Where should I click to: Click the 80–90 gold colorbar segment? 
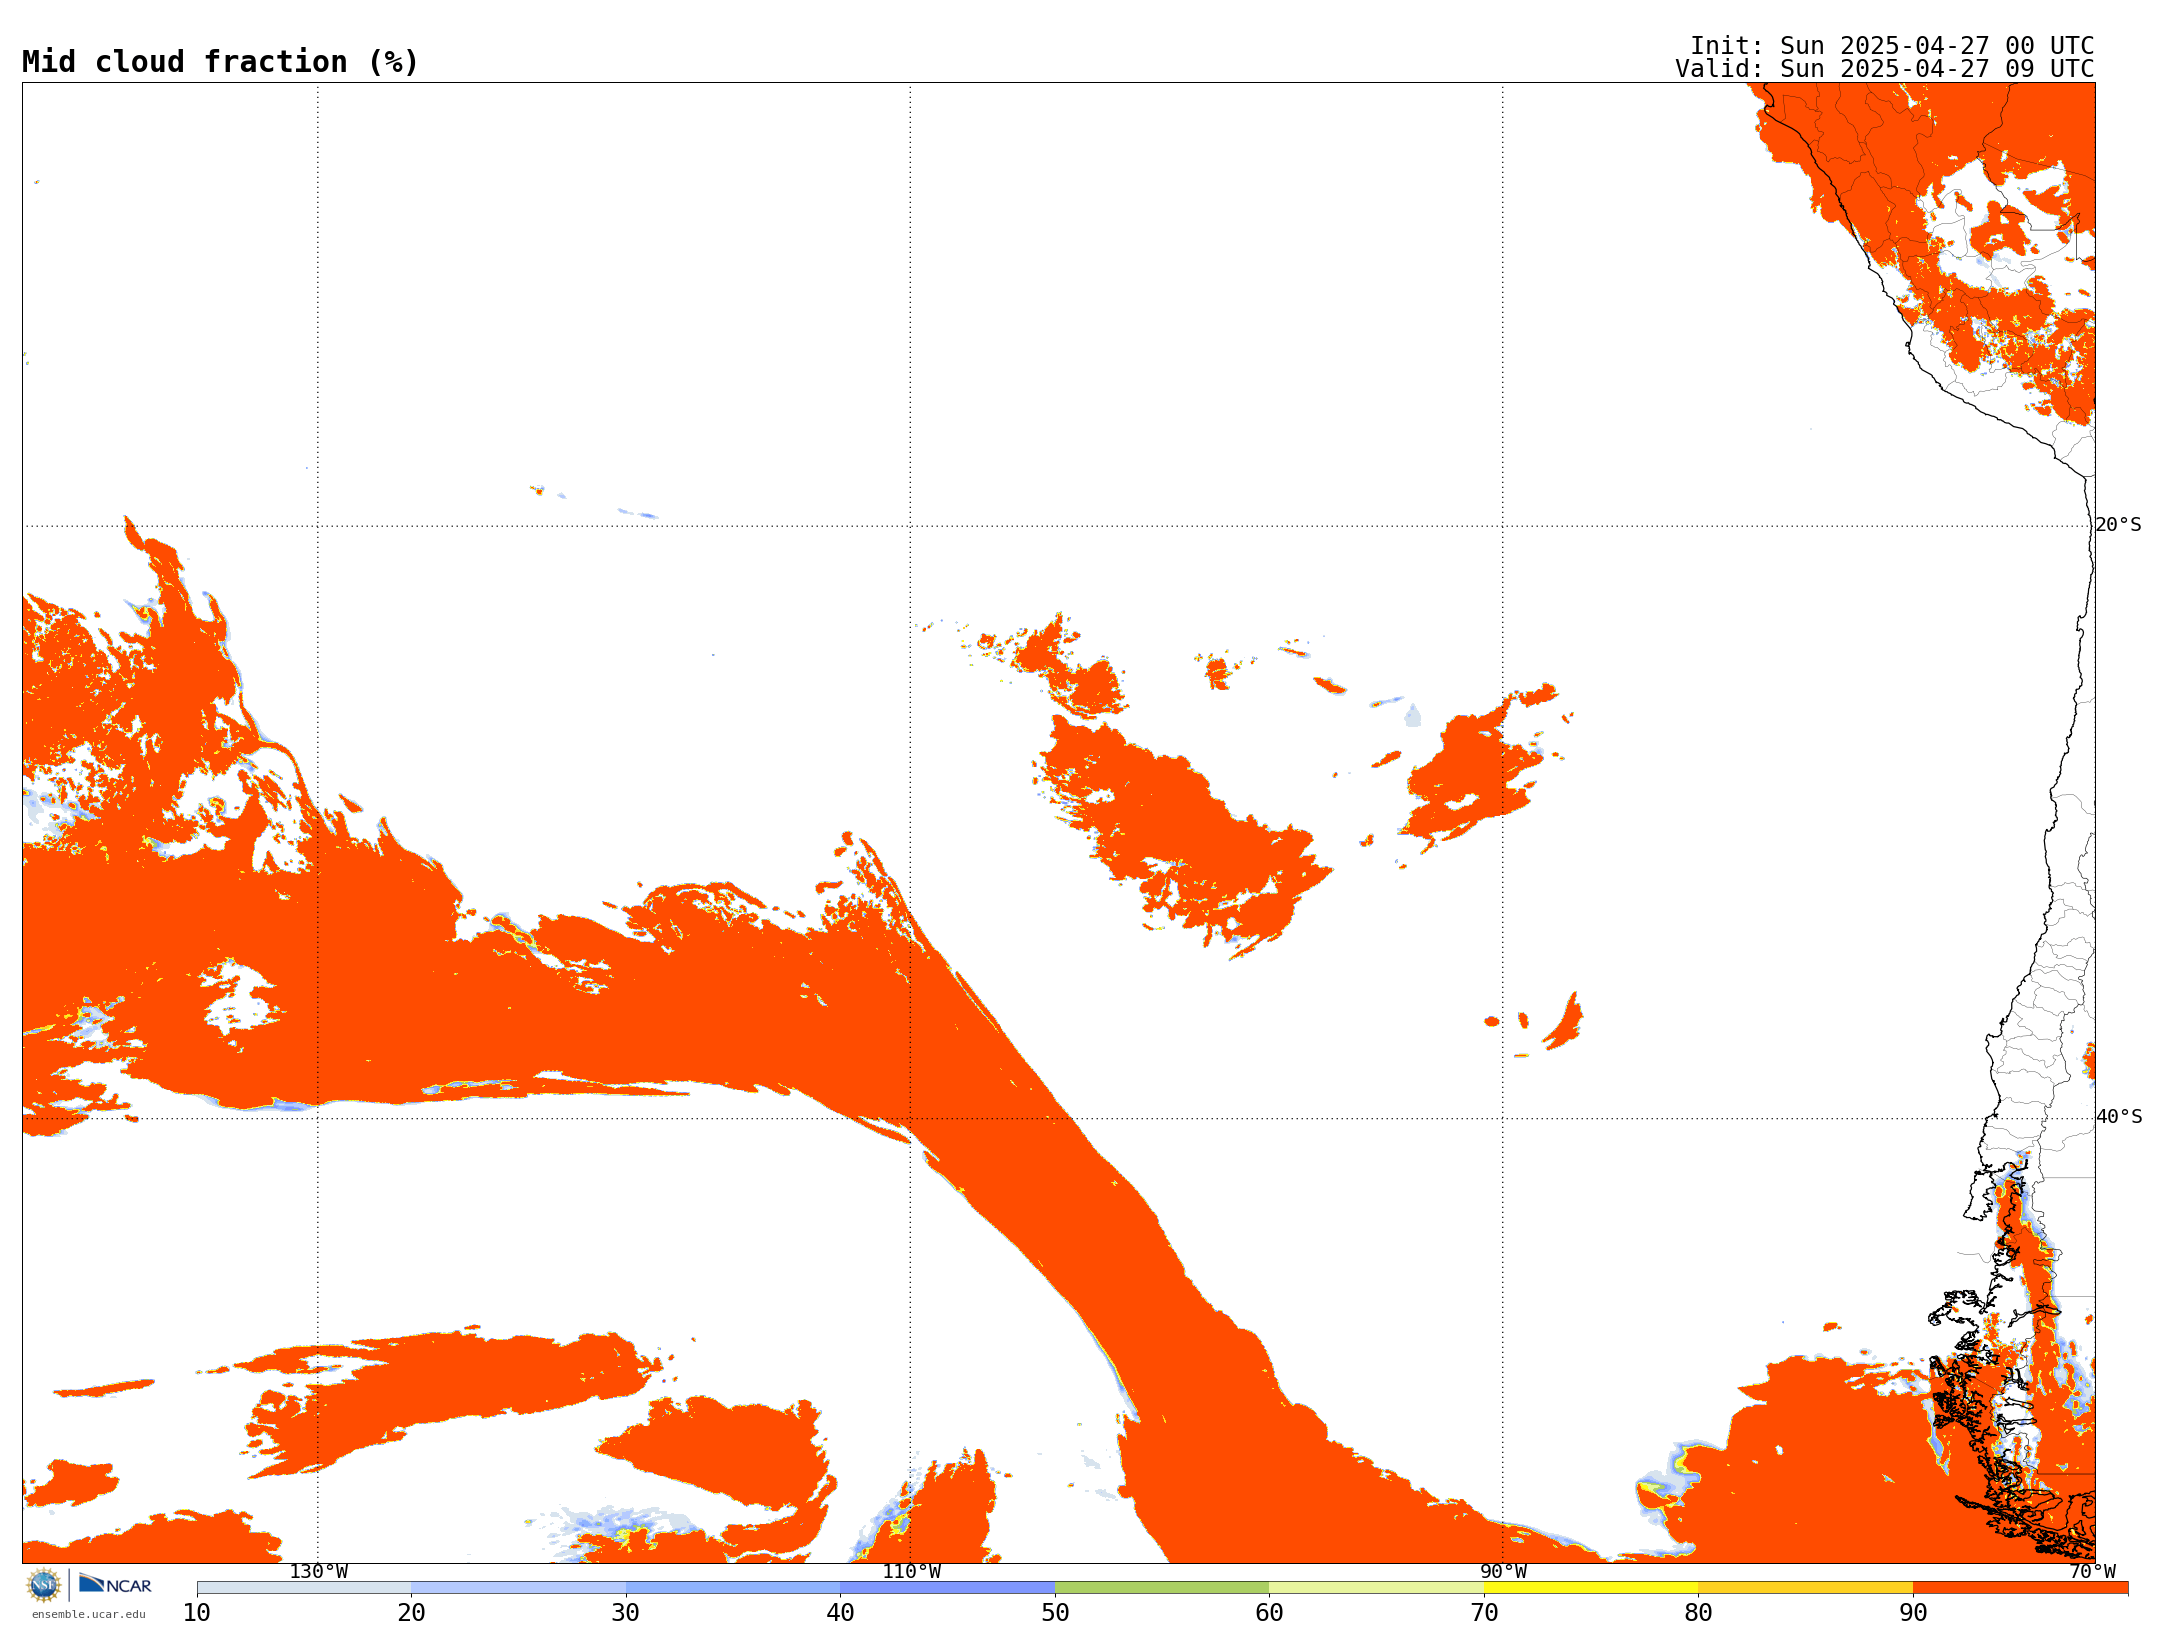[x=1805, y=1588]
